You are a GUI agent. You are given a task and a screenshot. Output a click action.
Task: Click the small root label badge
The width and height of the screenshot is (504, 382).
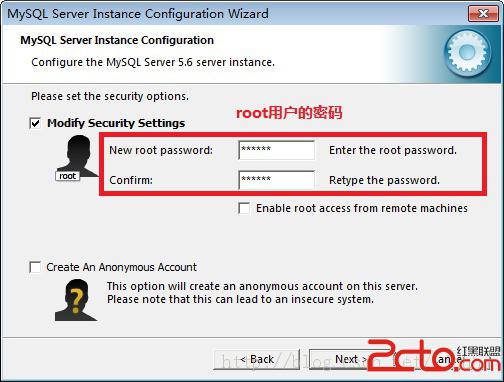[x=68, y=176]
